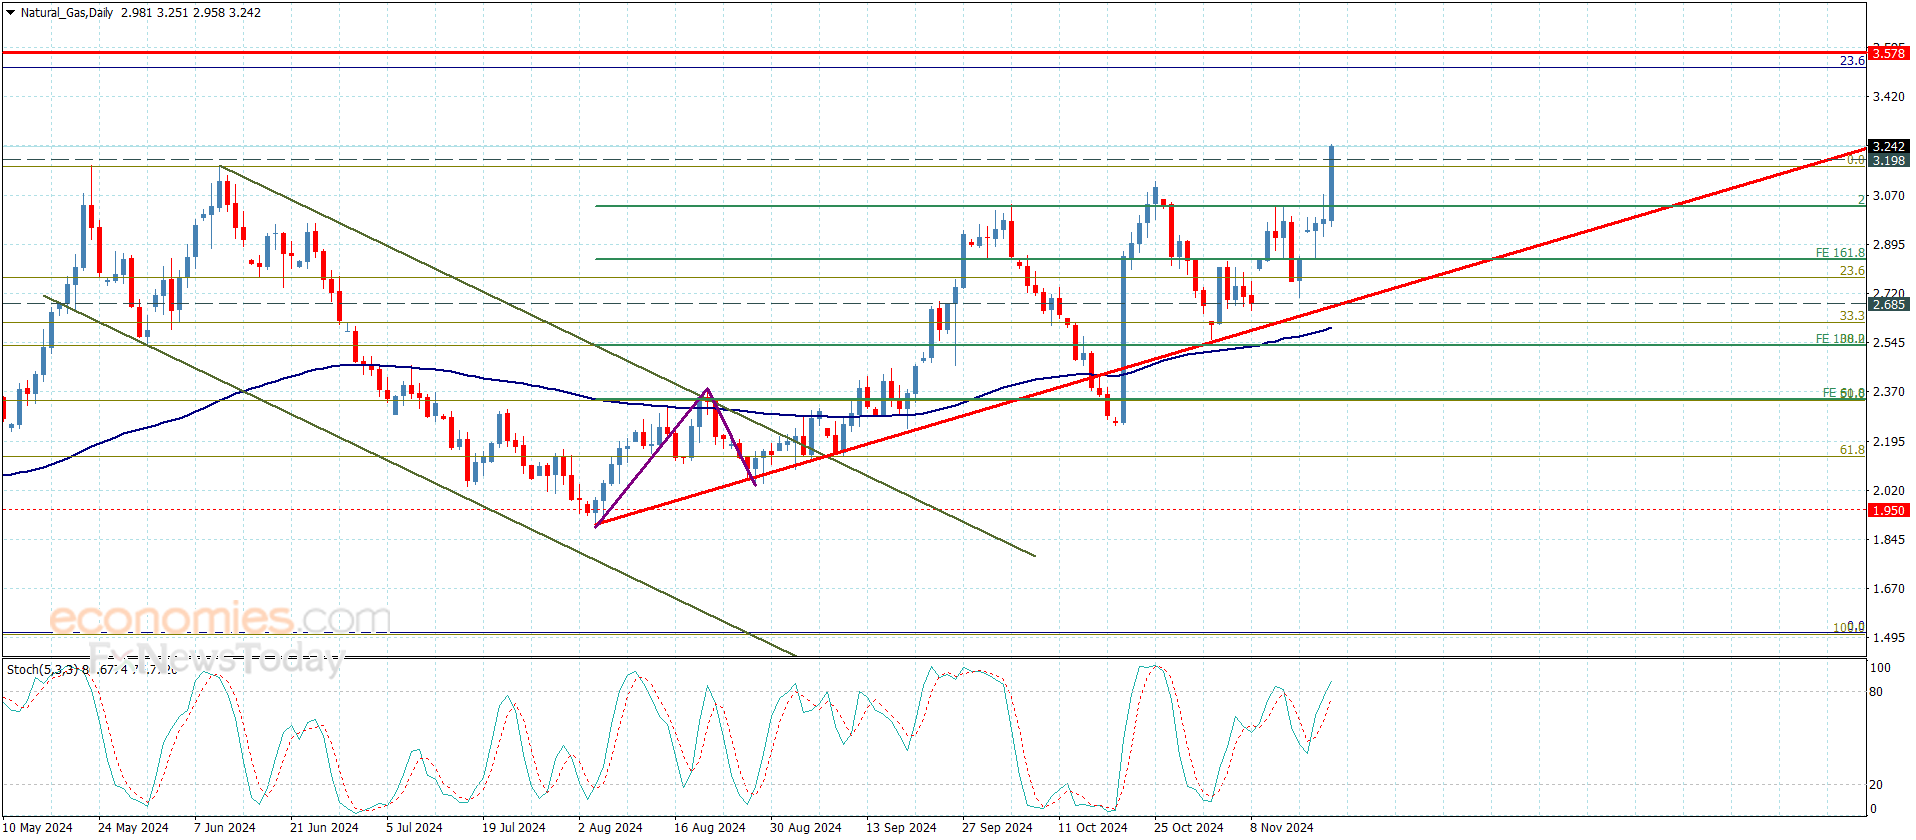The height and width of the screenshot is (840, 1916).
Task: Click the 5 Jul 2024 date label
Action: click(414, 827)
